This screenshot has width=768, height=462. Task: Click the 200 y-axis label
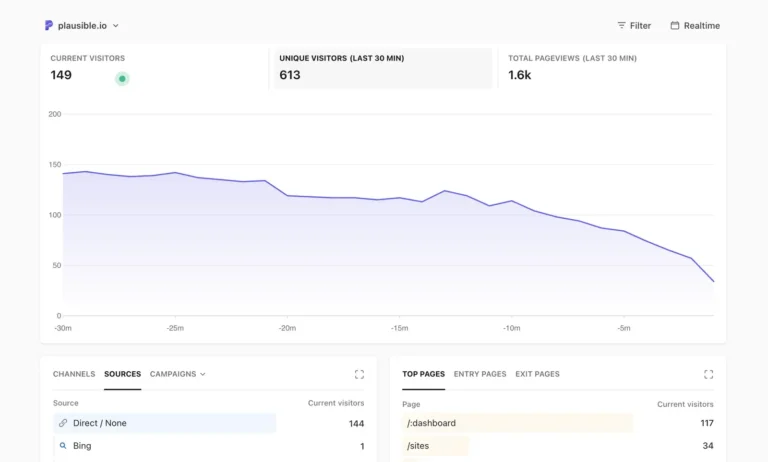pos(55,114)
